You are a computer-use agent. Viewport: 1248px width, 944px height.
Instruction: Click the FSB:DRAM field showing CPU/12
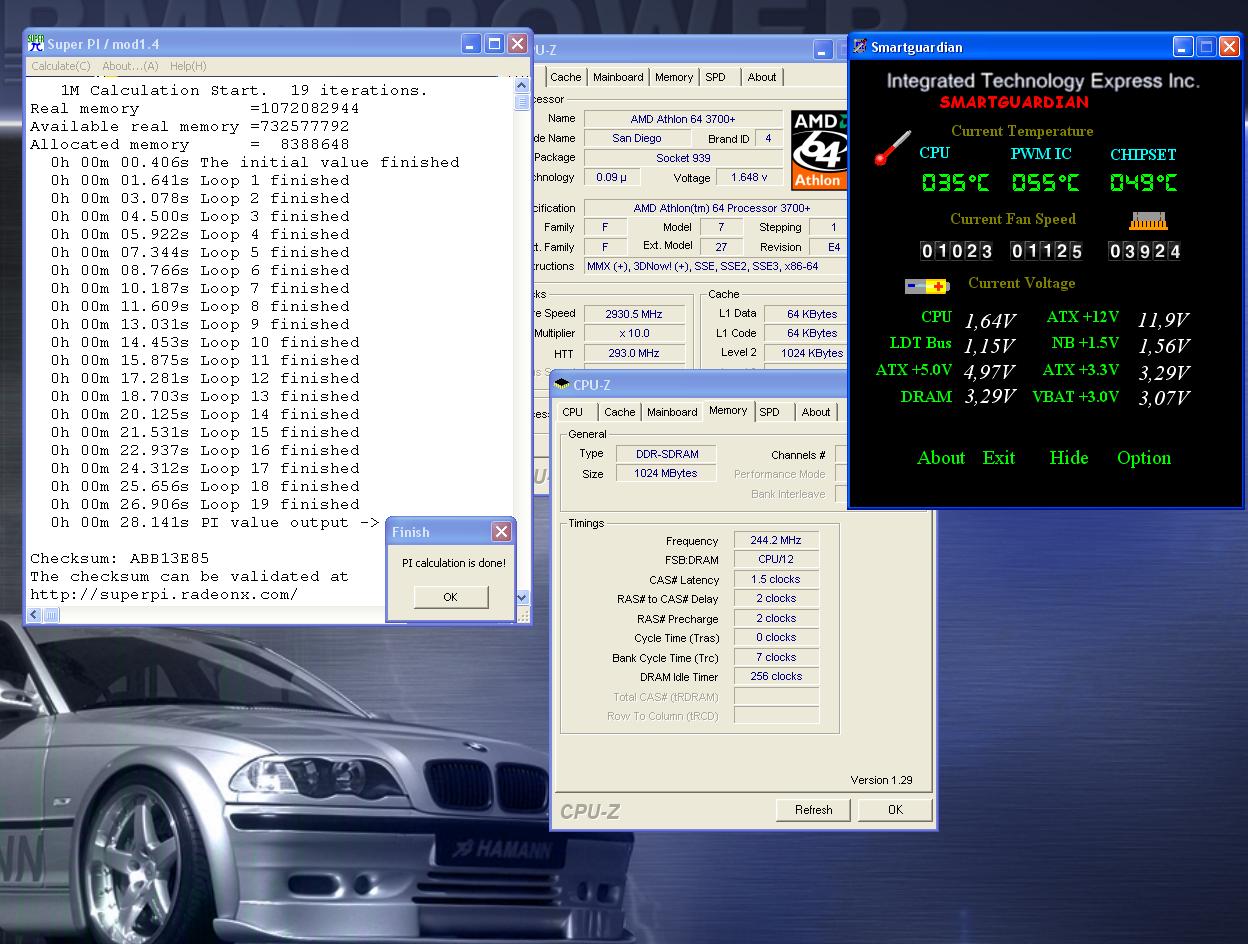(x=776, y=559)
